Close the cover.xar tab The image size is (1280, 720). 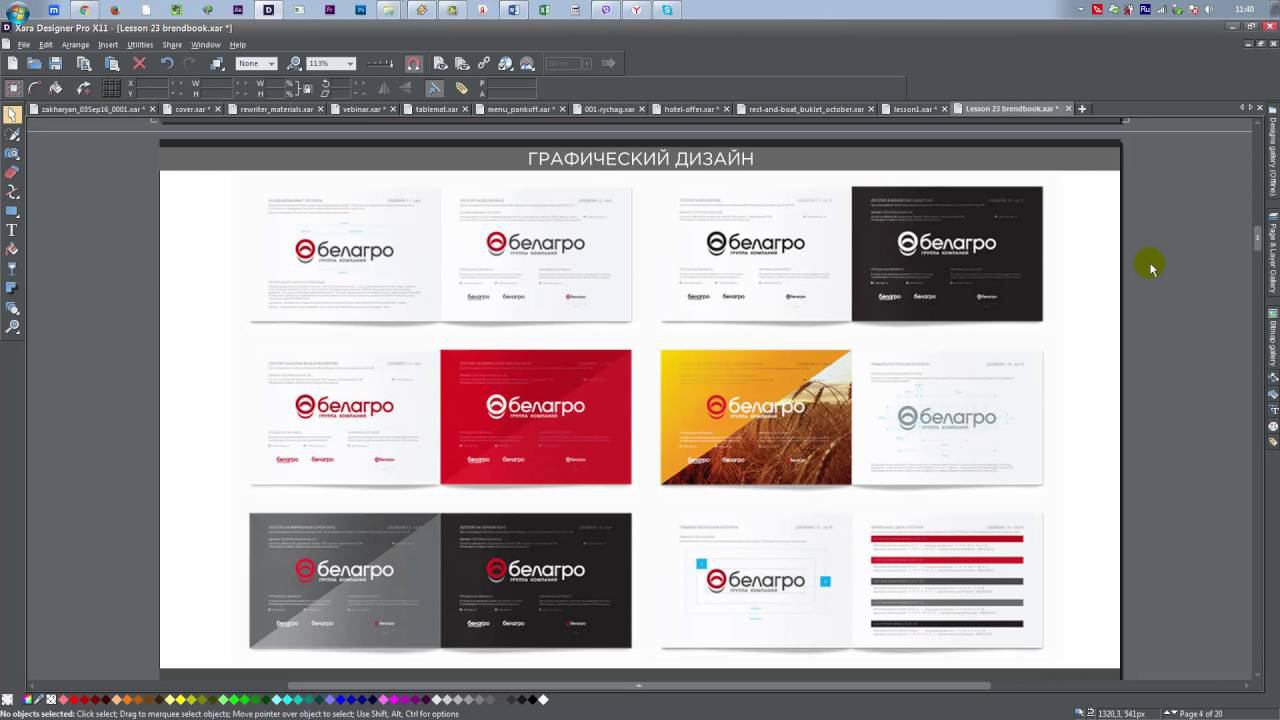tap(219, 109)
